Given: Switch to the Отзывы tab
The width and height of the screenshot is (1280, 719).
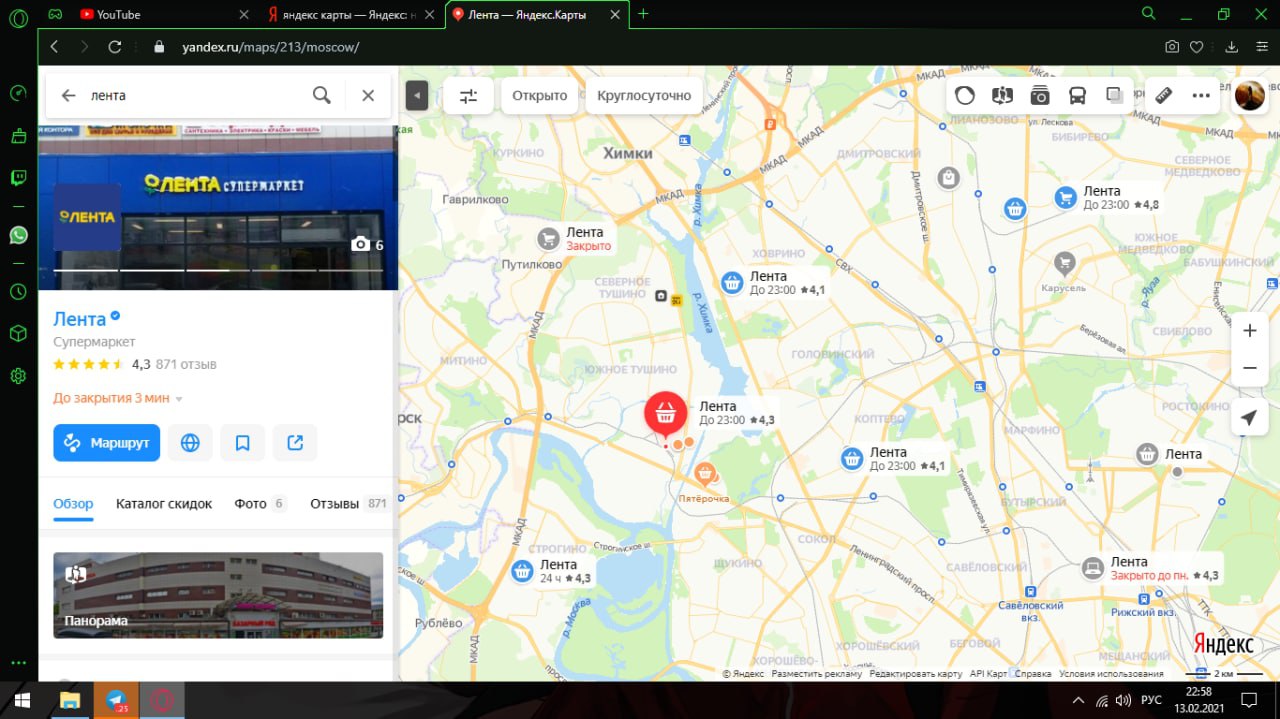Looking at the screenshot, I should (x=349, y=504).
